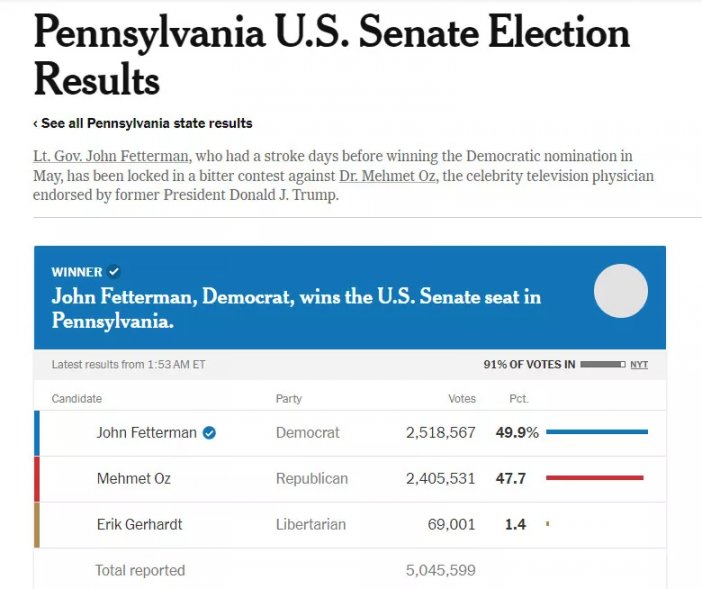702x589 pixels.
Task: Click the circular candidate photo placeholder
Action: [x=621, y=291]
